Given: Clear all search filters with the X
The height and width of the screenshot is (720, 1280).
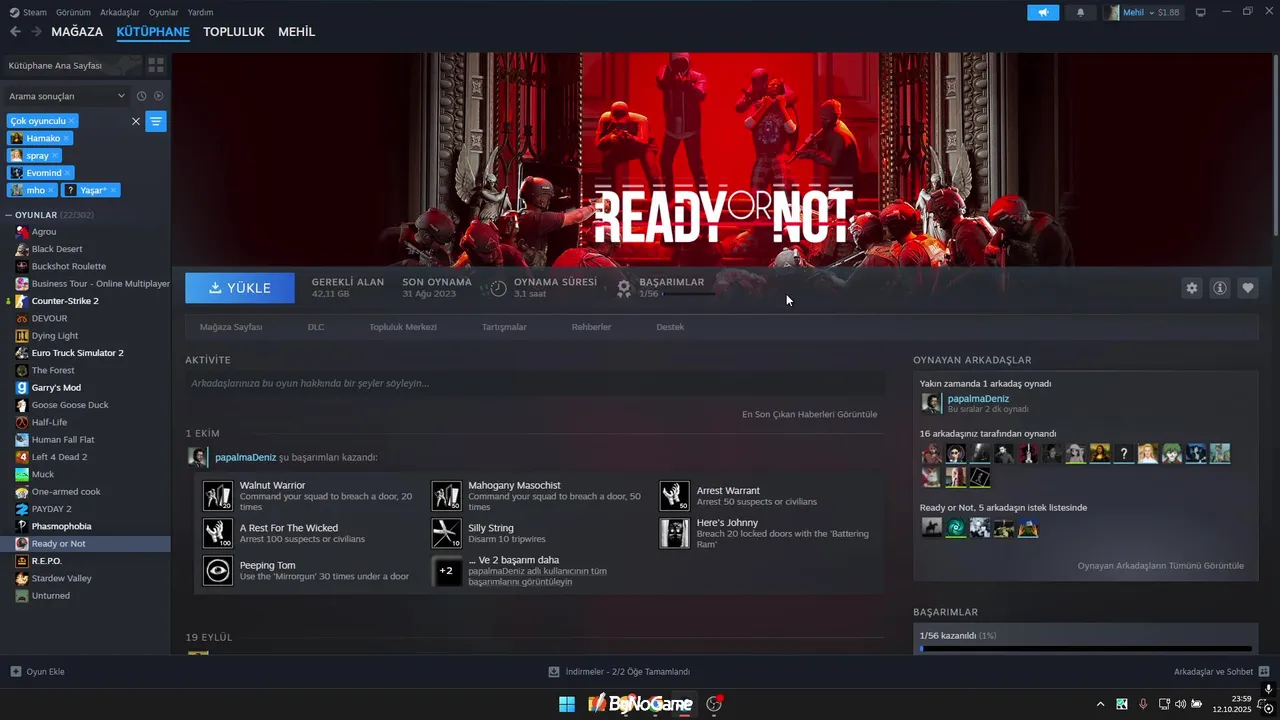Looking at the screenshot, I should pyautogui.click(x=136, y=121).
